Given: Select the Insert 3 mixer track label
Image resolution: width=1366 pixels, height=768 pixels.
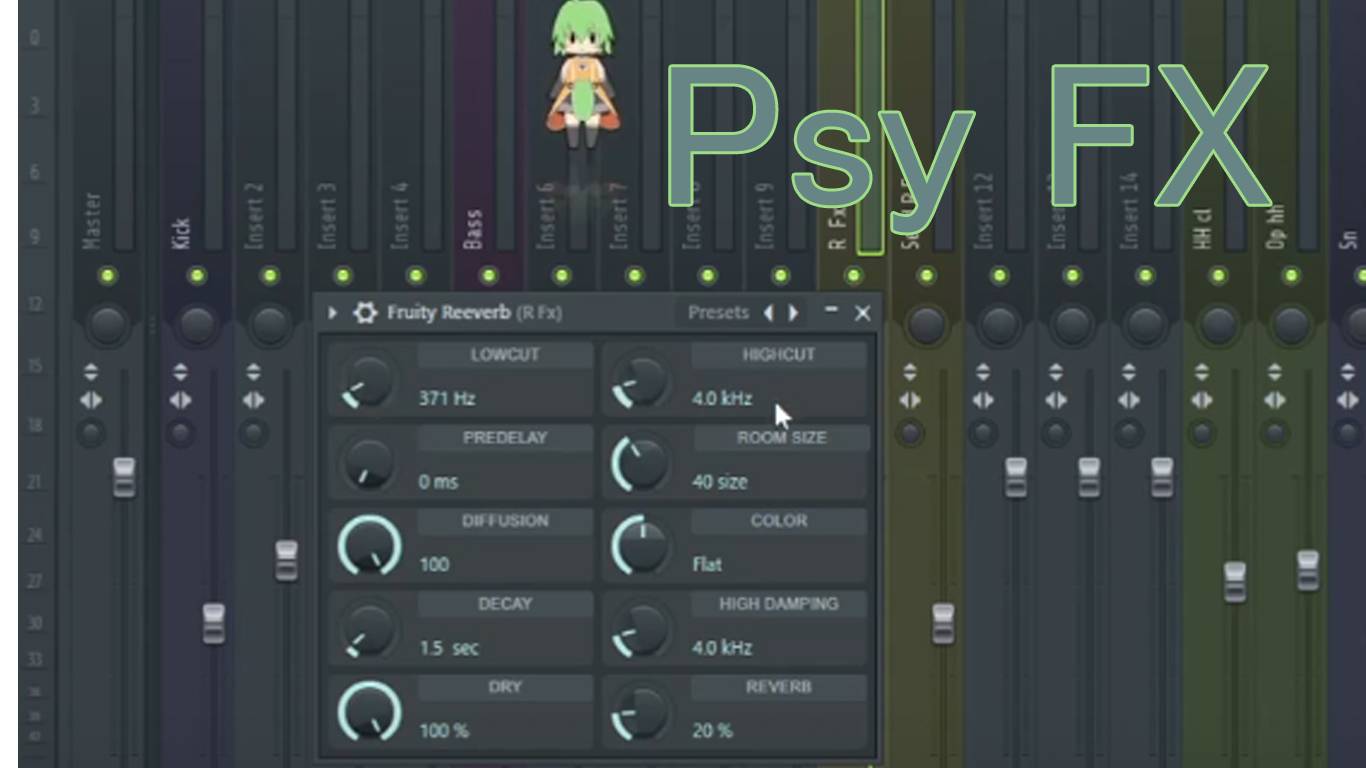Looking at the screenshot, I should (328, 215).
